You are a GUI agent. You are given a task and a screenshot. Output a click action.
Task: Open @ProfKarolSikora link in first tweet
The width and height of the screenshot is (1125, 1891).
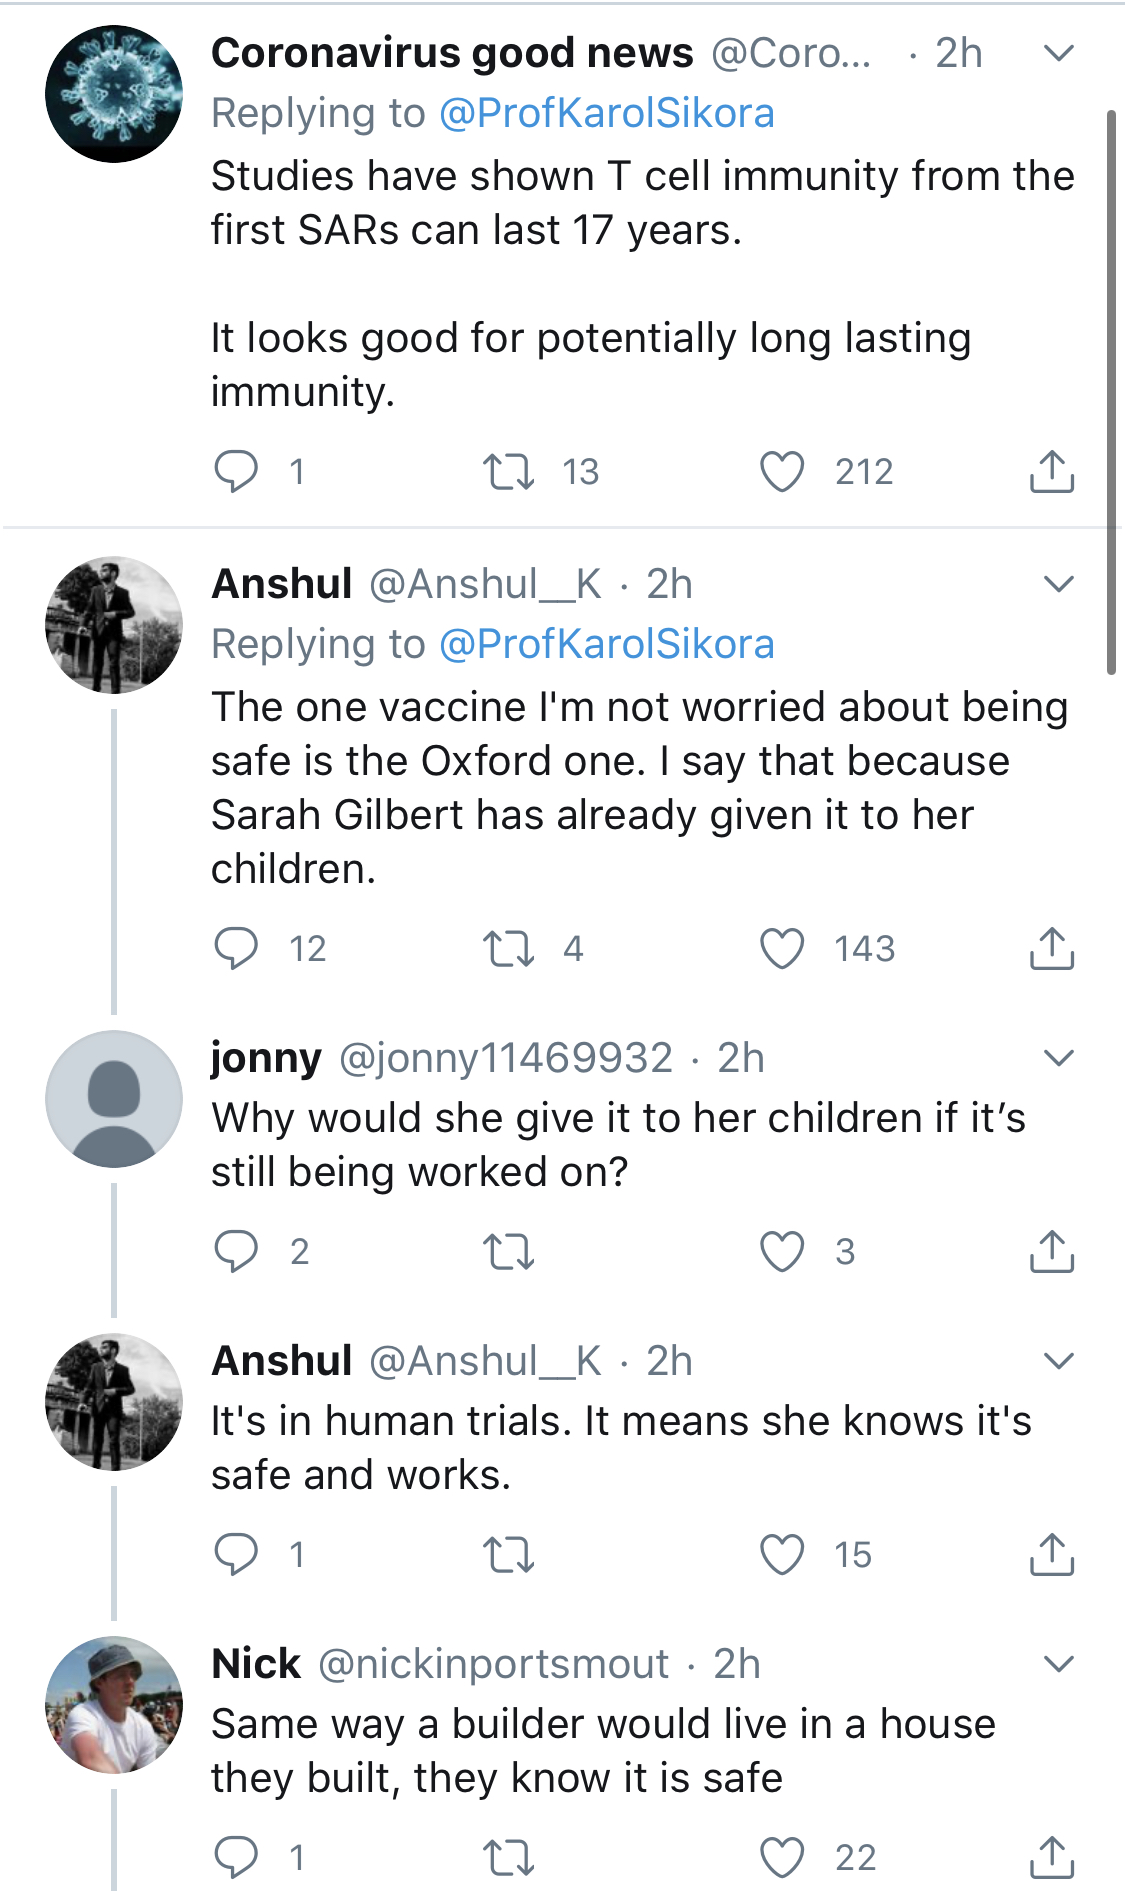(606, 113)
